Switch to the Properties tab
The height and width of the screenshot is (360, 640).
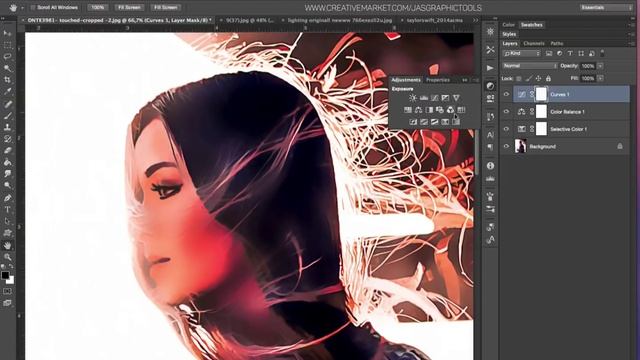click(438, 80)
